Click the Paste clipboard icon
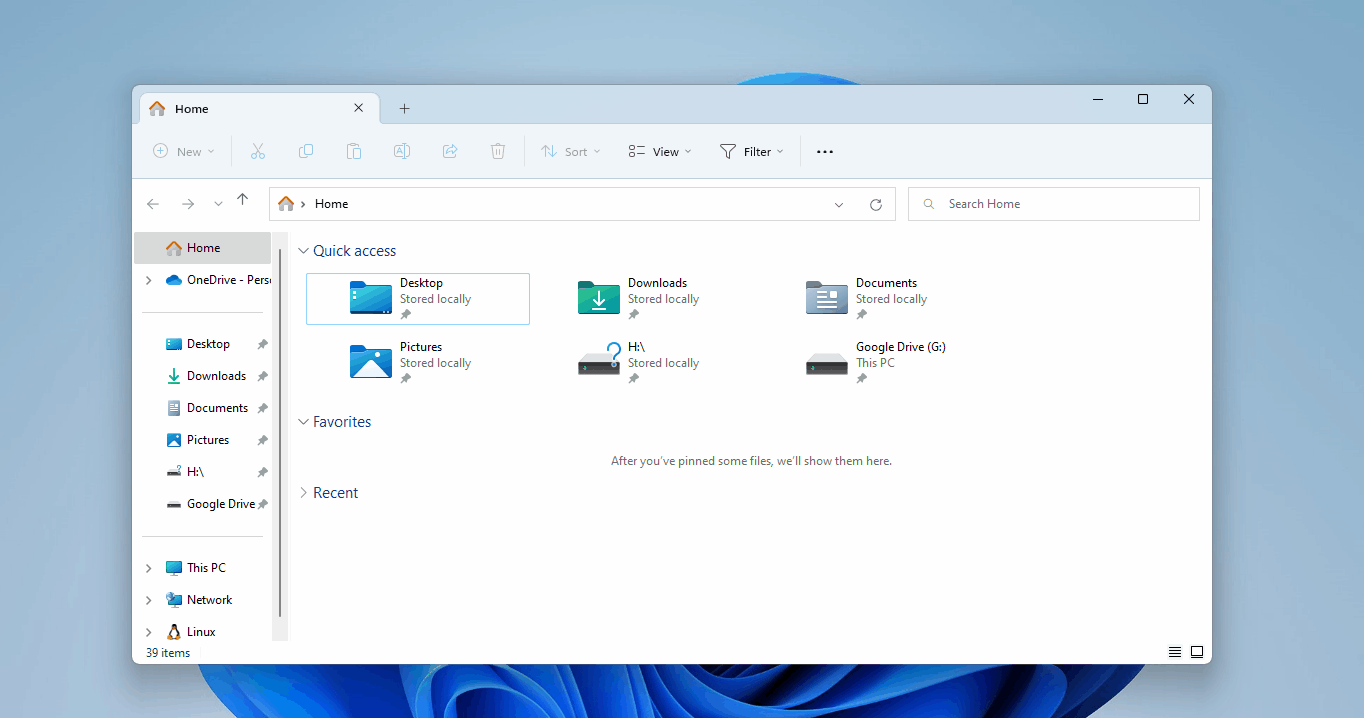Screen dimensions: 1364x718 [354, 151]
